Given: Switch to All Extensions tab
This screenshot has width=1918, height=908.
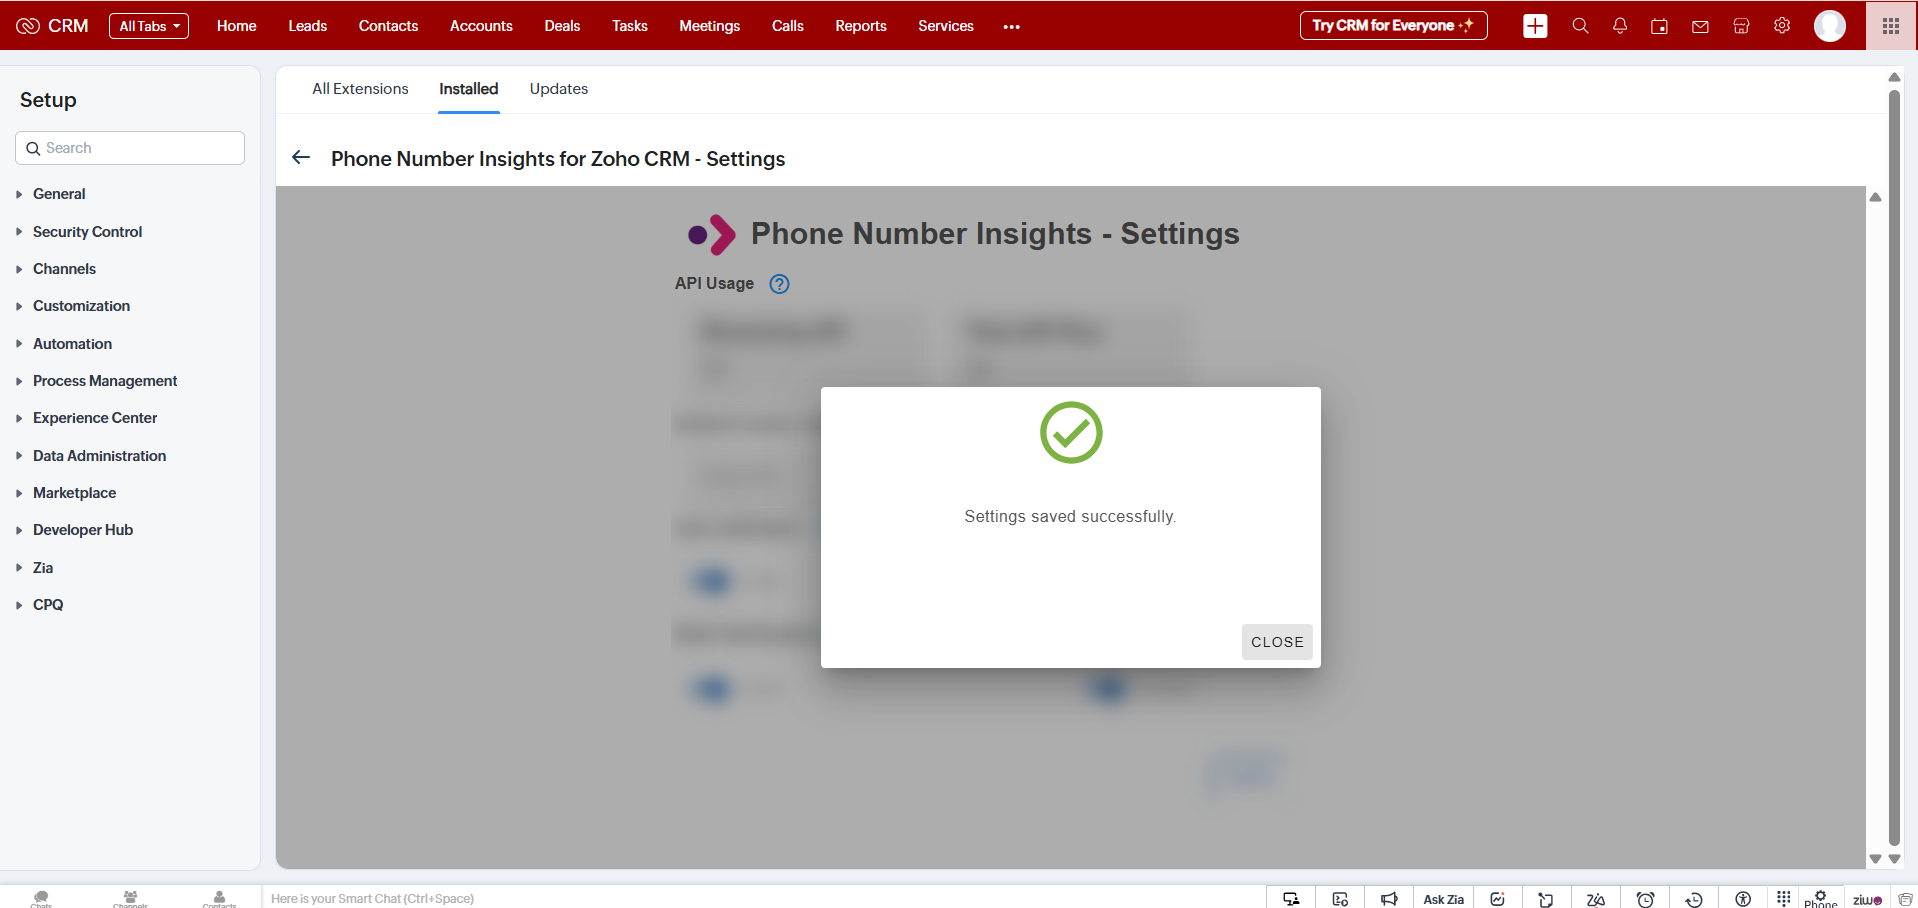Looking at the screenshot, I should tap(360, 89).
